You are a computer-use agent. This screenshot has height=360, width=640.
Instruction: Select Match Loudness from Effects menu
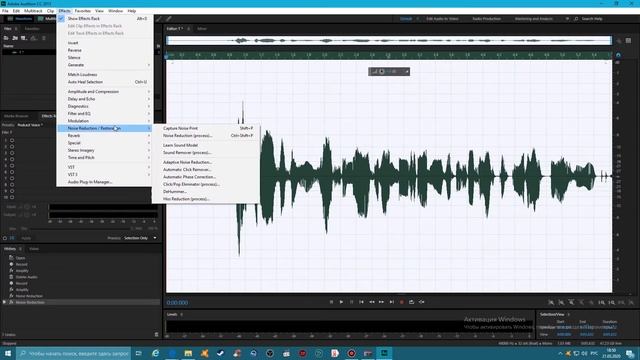pos(106,75)
